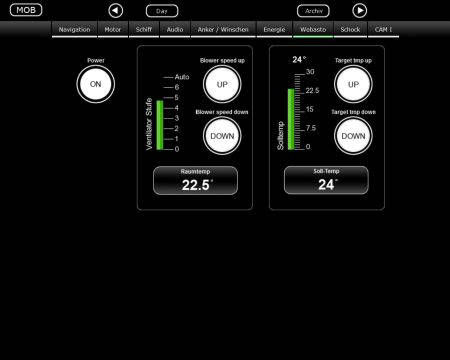Toggle the heater Power ON button
Image resolution: width=450 pixels, height=360 pixels.
(96, 84)
